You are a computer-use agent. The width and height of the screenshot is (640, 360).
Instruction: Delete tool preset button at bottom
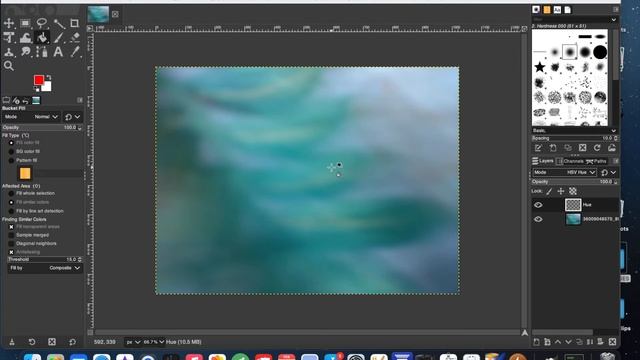[x=52, y=342]
